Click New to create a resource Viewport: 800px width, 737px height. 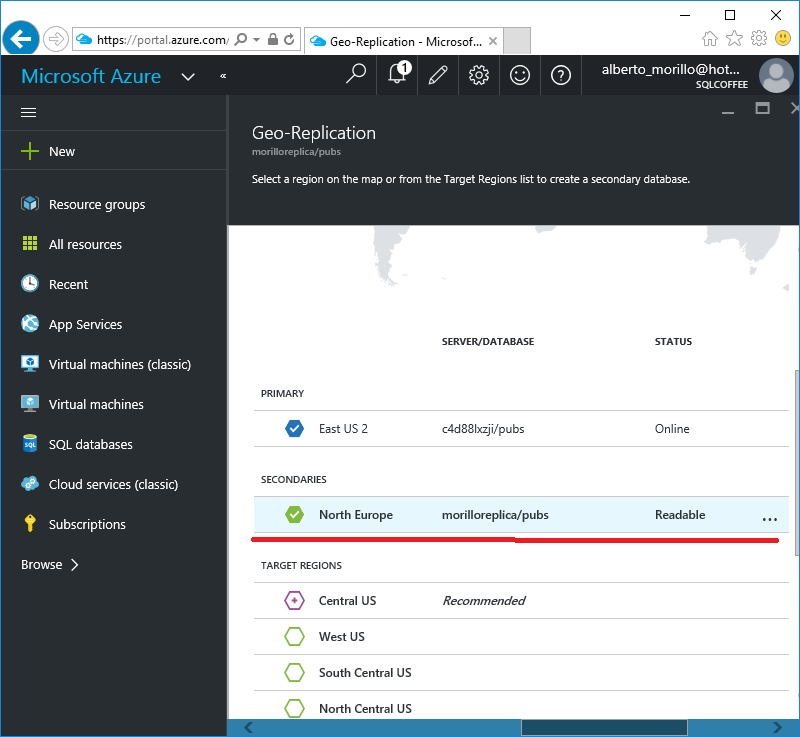113,151
